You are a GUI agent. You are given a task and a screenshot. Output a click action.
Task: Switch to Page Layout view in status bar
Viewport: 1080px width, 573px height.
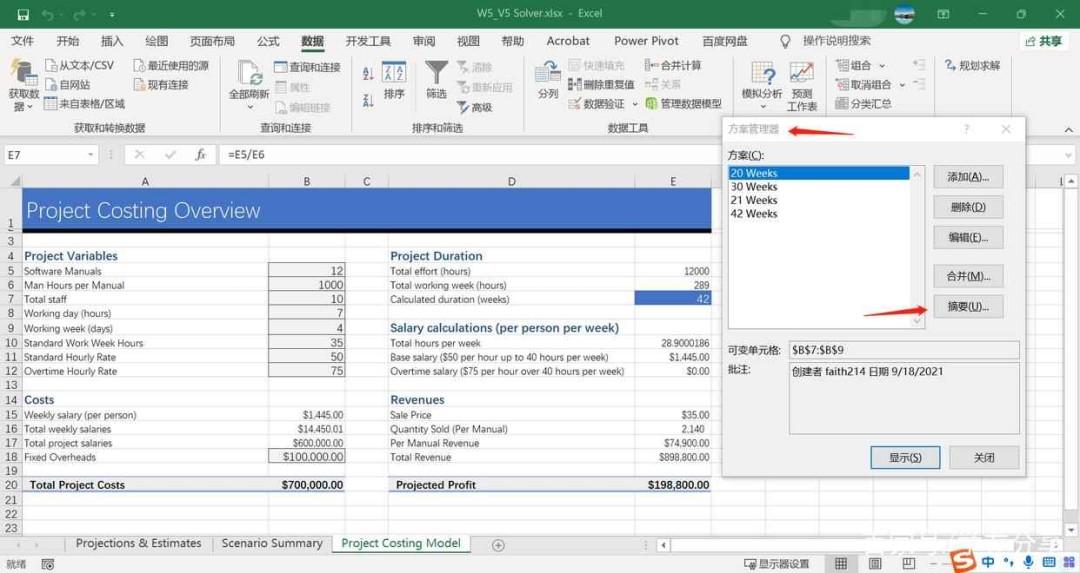click(875, 563)
